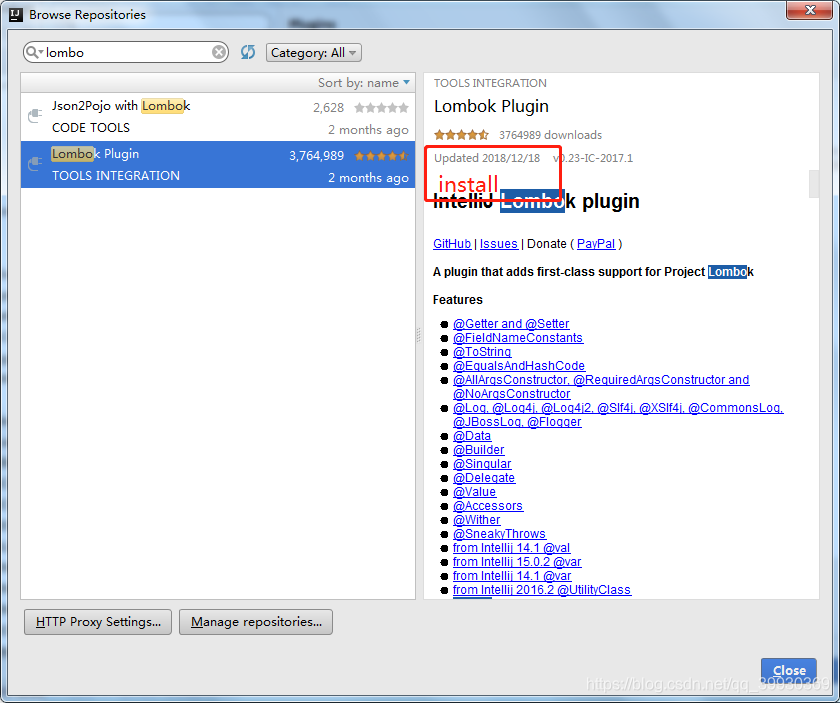Screen dimensions: 840x703
Task: Click the refresh repositories icon
Action: [248, 52]
